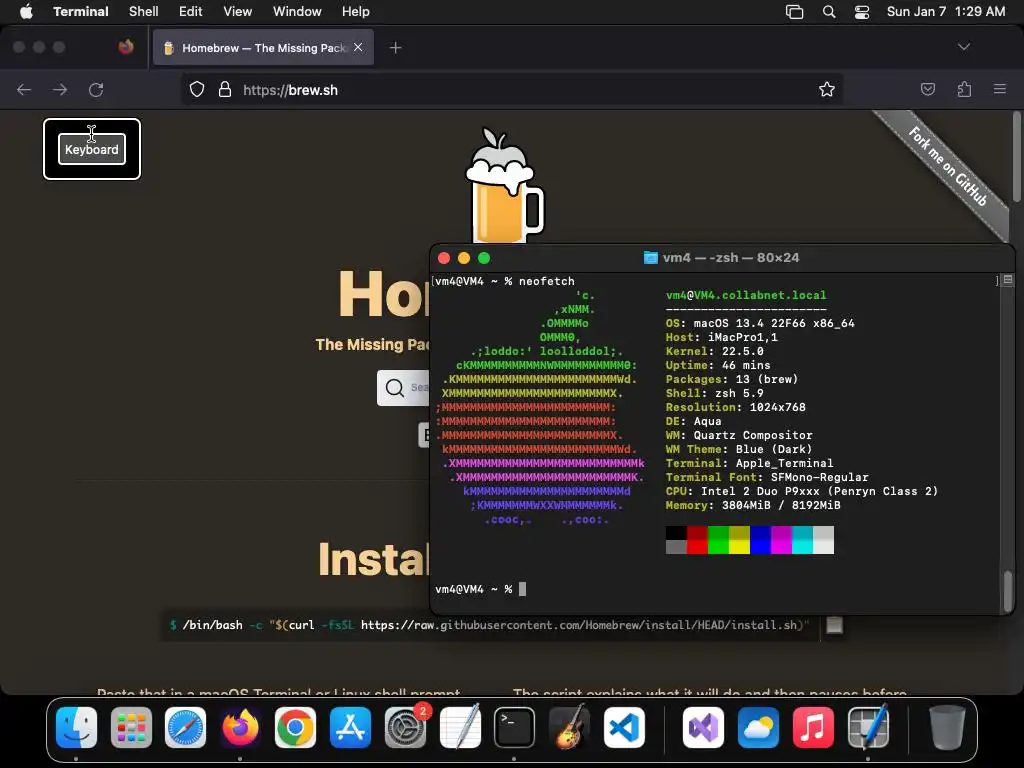Open Visual Studio from the Dock
The width and height of the screenshot is (1024, 768).
point(703,727)
